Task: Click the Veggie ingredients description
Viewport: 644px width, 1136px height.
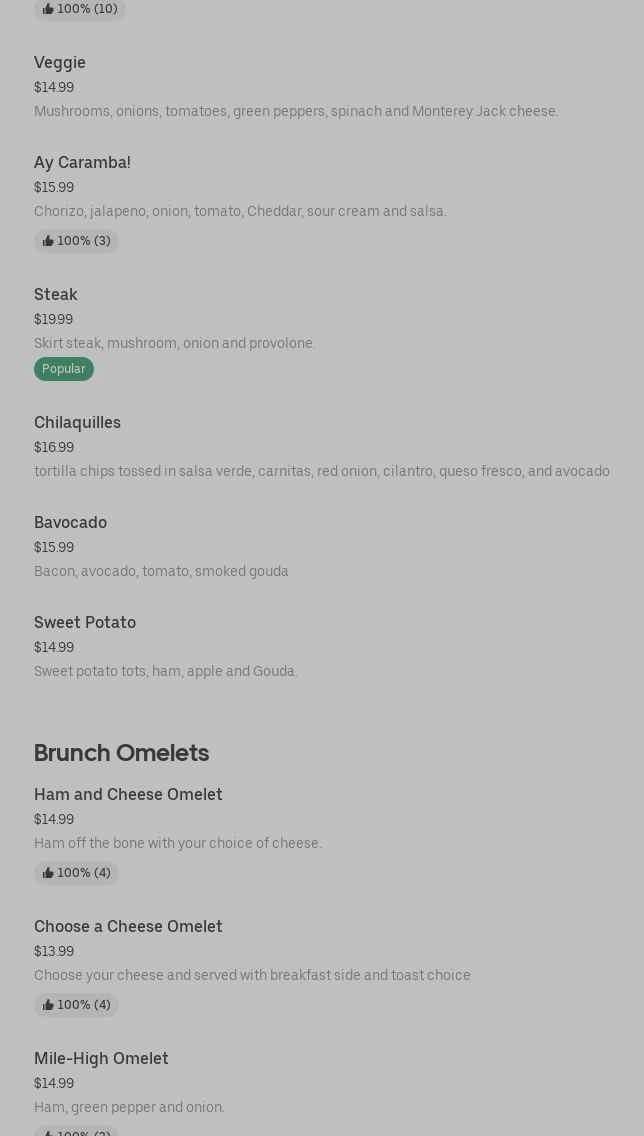Action: coord(296,111)
